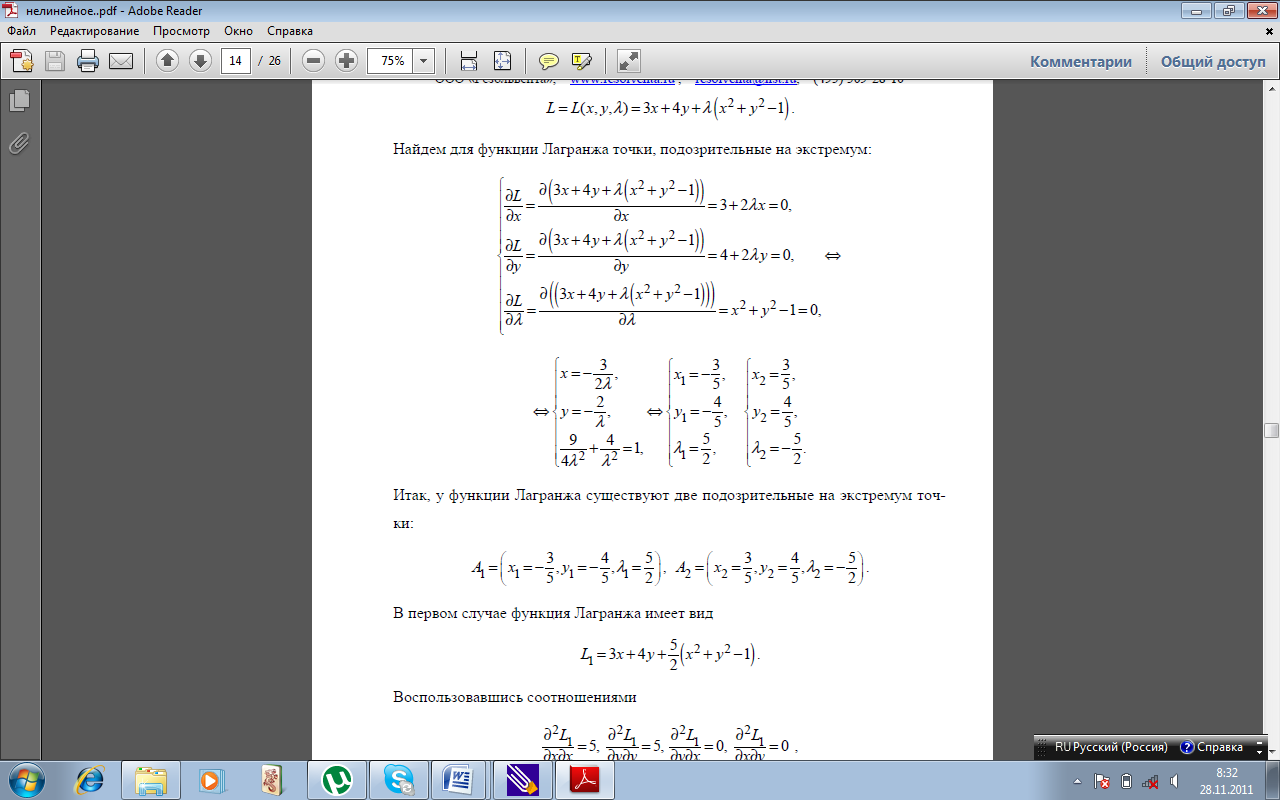Click the volume speaker tray icon

(x=1176, y=781)
